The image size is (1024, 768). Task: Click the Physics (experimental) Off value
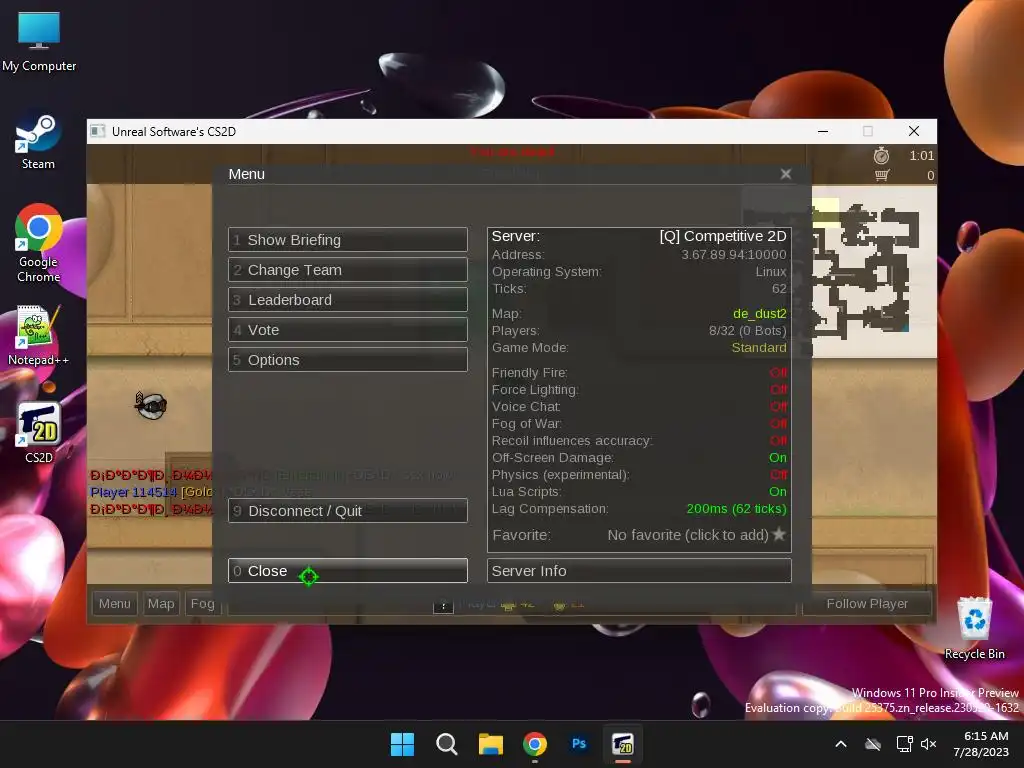coord(778,475)
